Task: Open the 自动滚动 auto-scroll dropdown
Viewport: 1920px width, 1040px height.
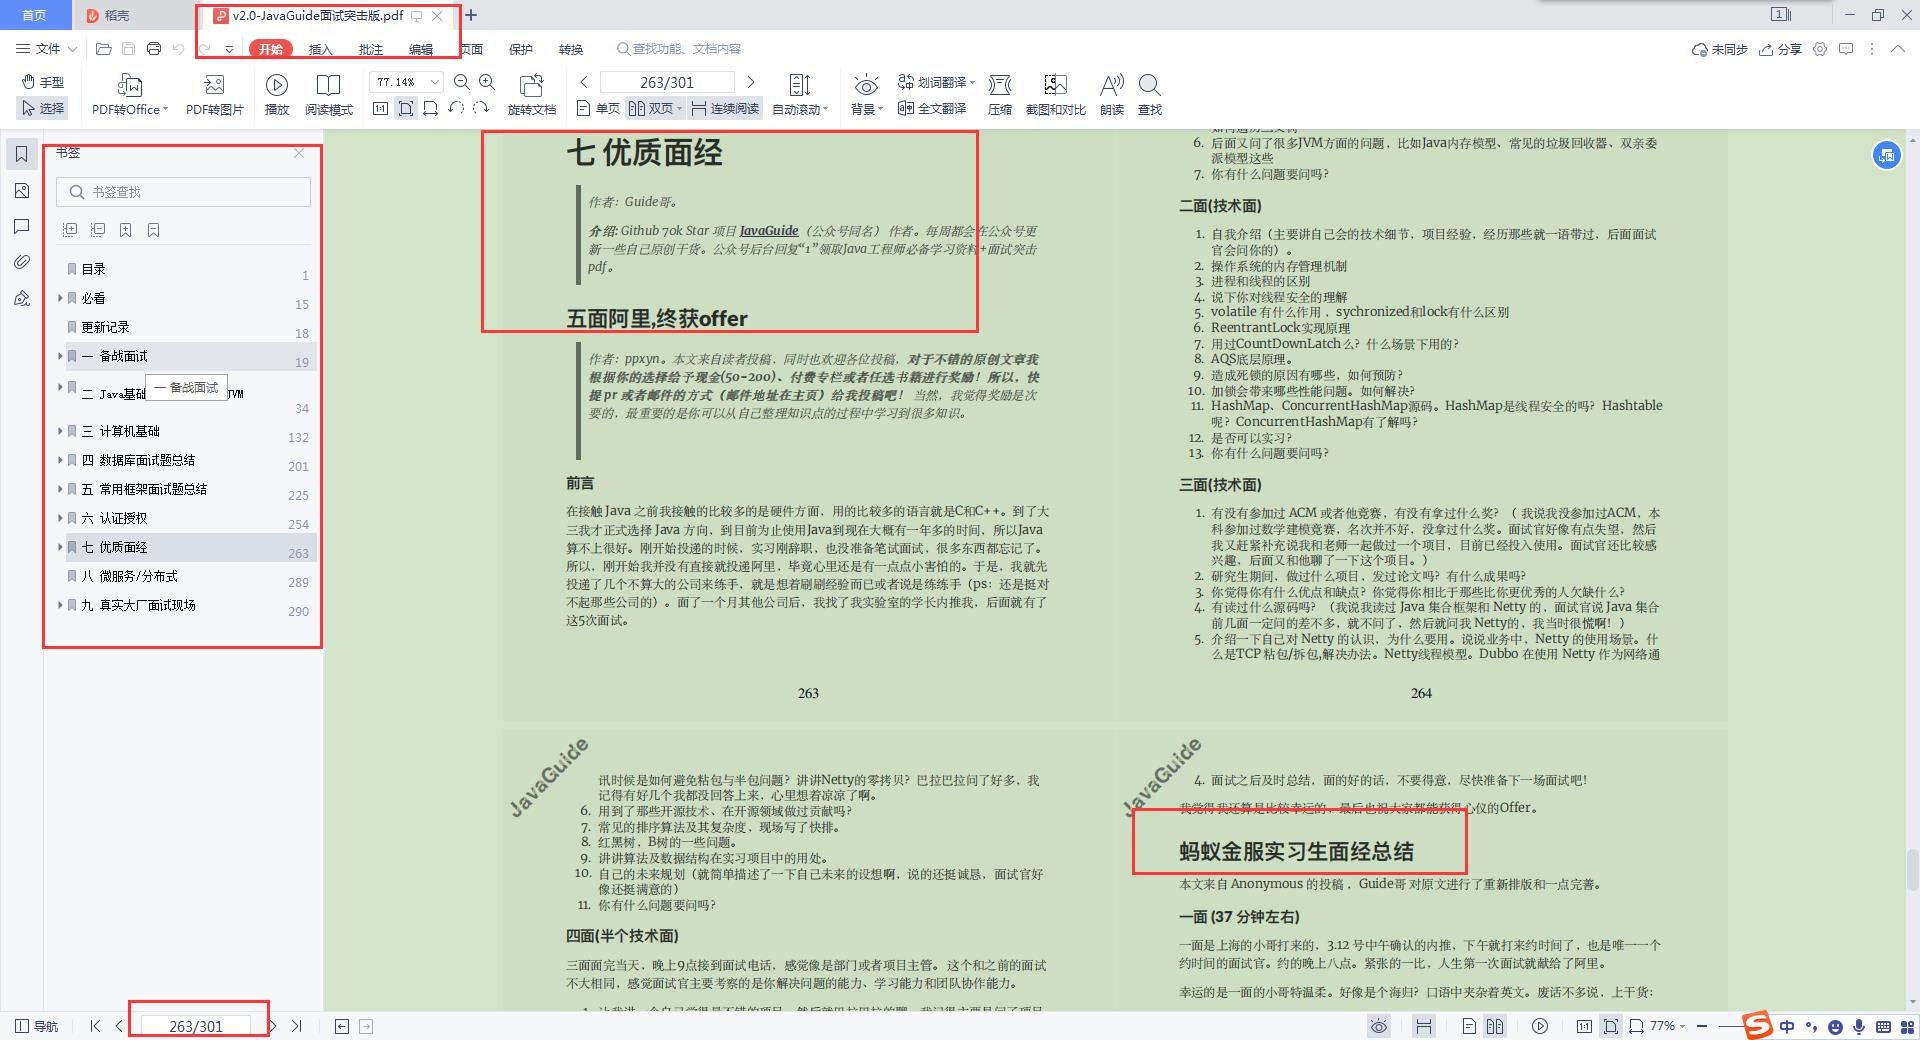Action: tap(800, 95)
